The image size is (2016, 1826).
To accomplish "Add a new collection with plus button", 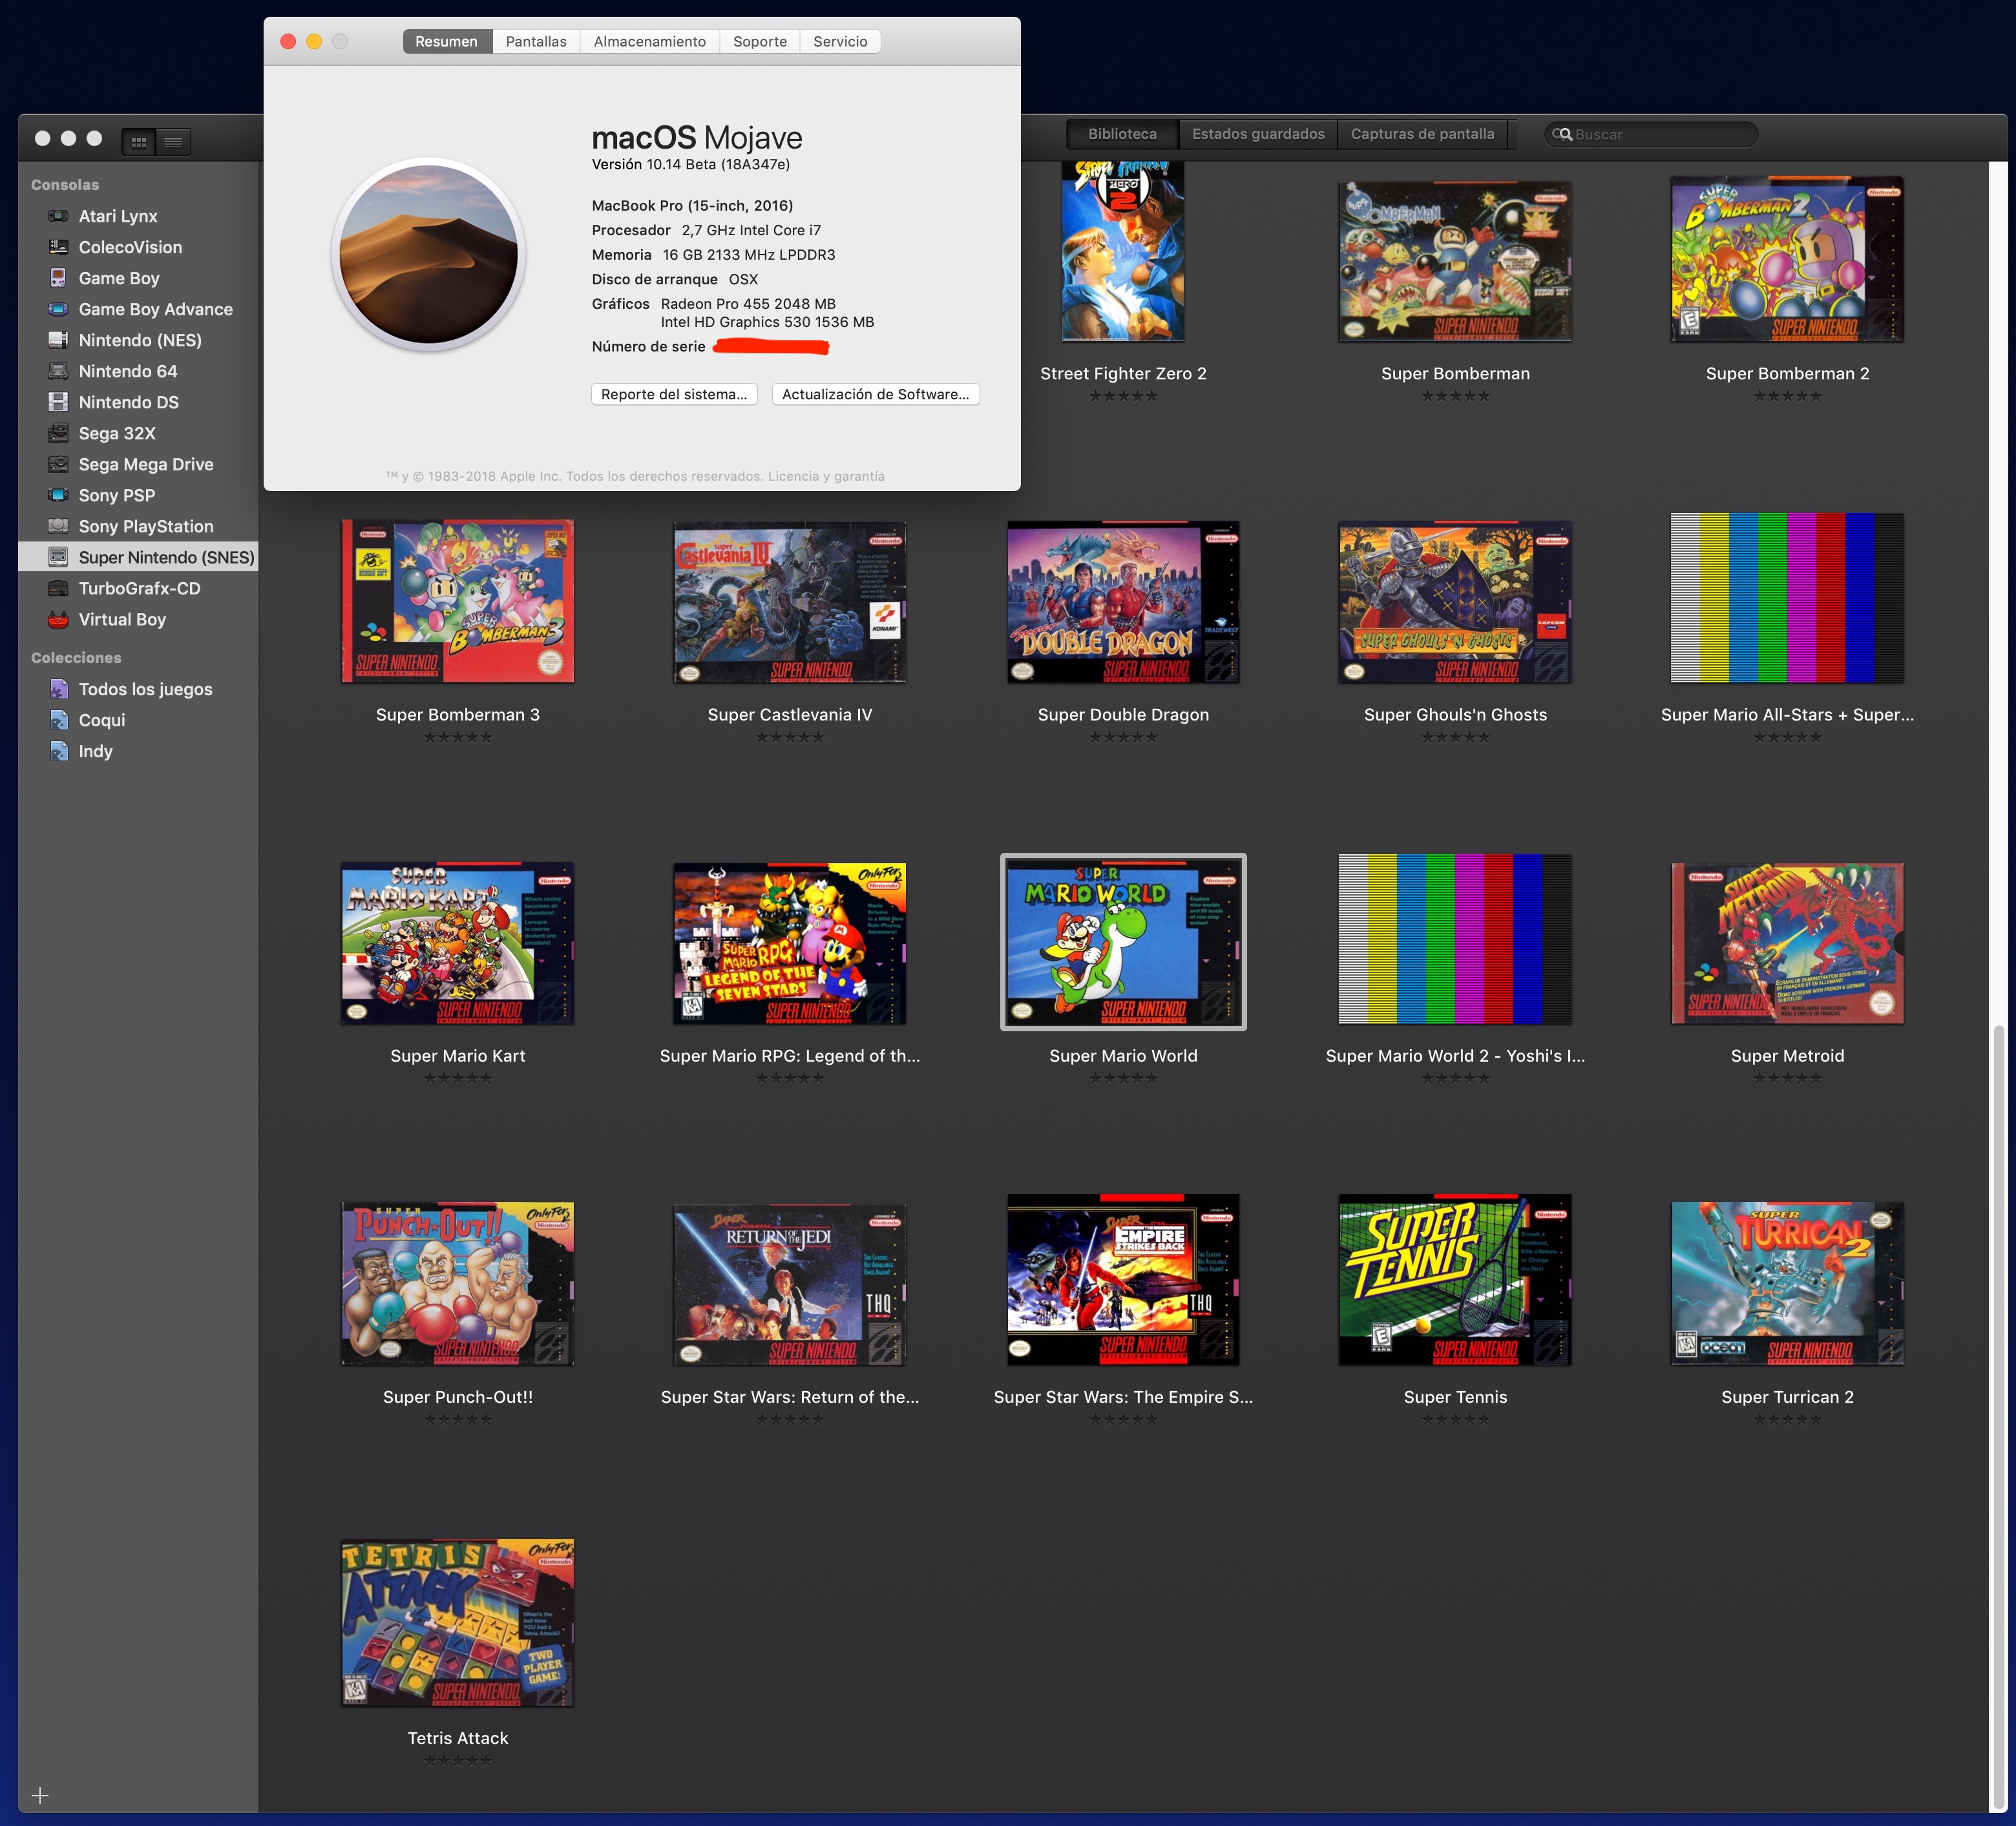I will point(40,1795).
